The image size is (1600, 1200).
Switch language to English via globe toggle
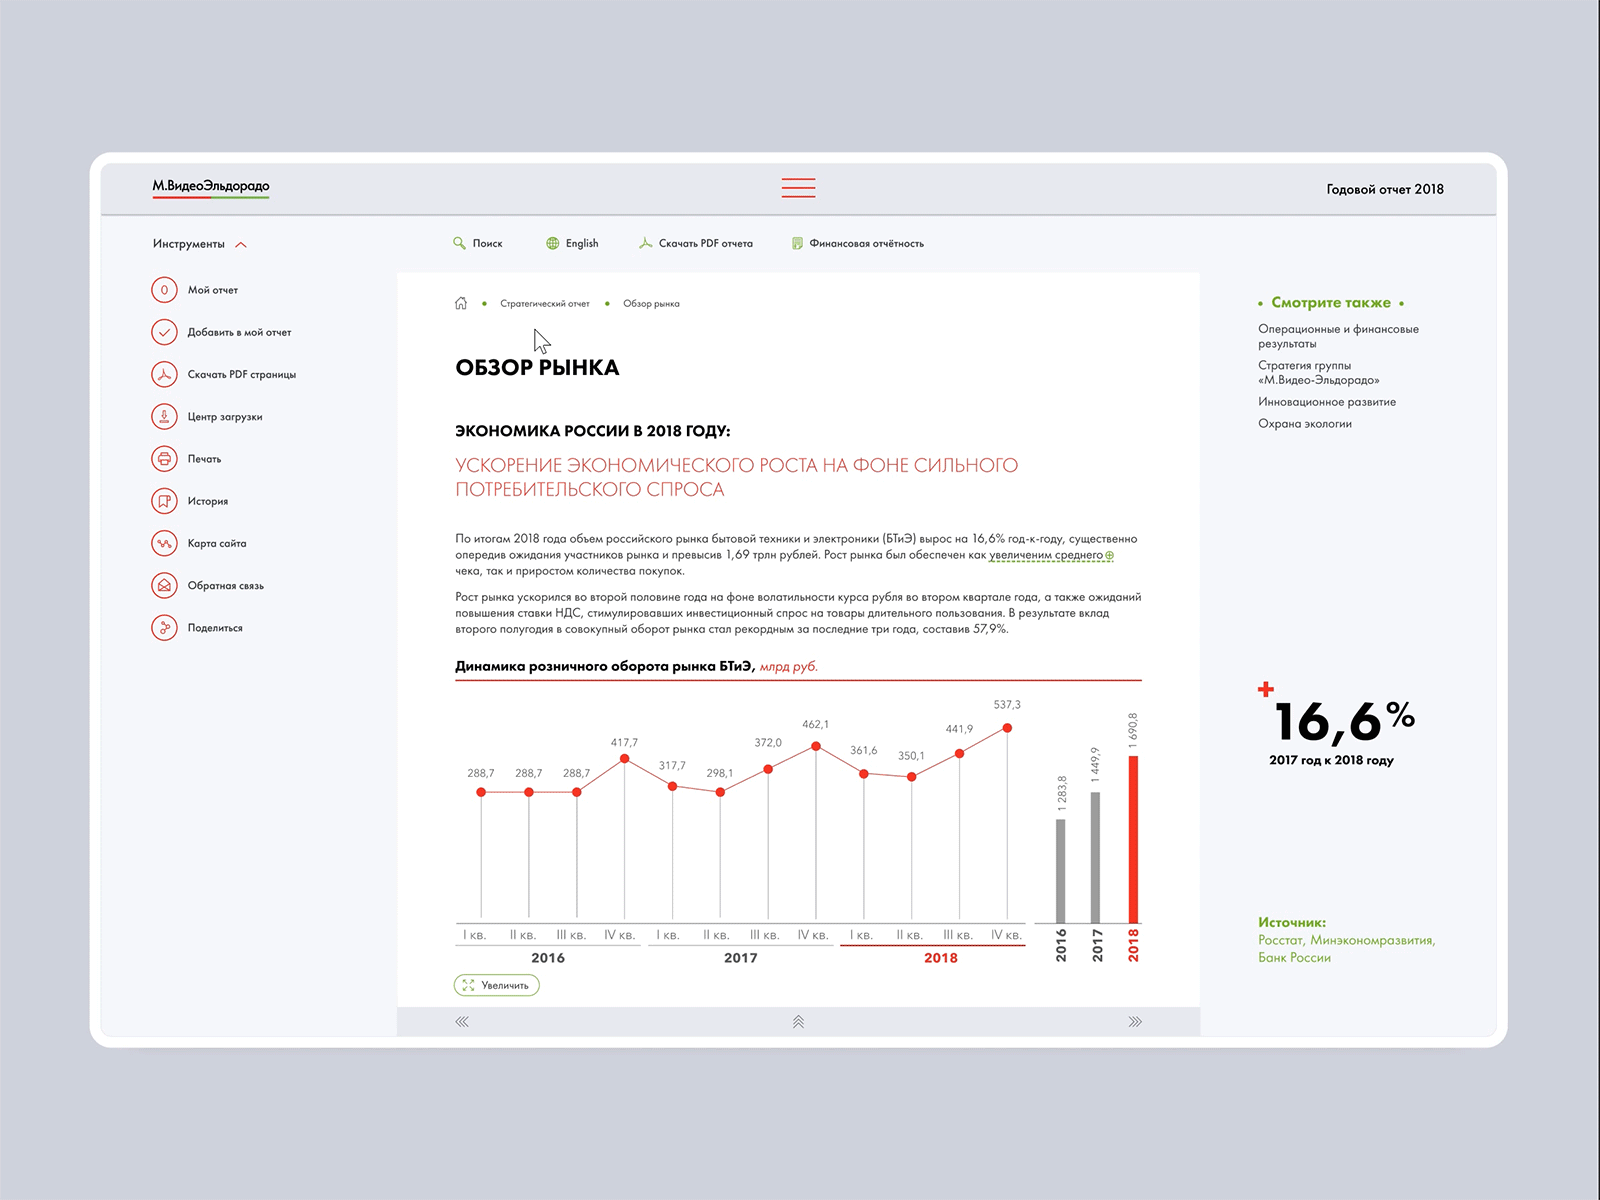click(x=550, y=242)
